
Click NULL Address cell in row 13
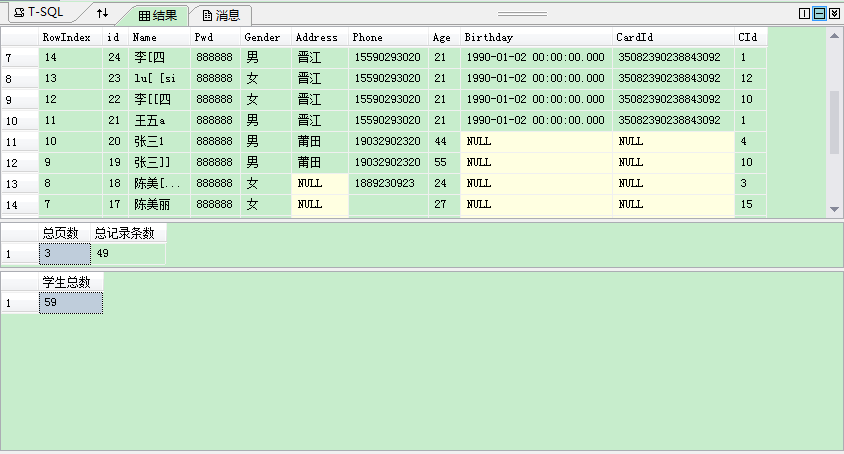pos(320,183)
